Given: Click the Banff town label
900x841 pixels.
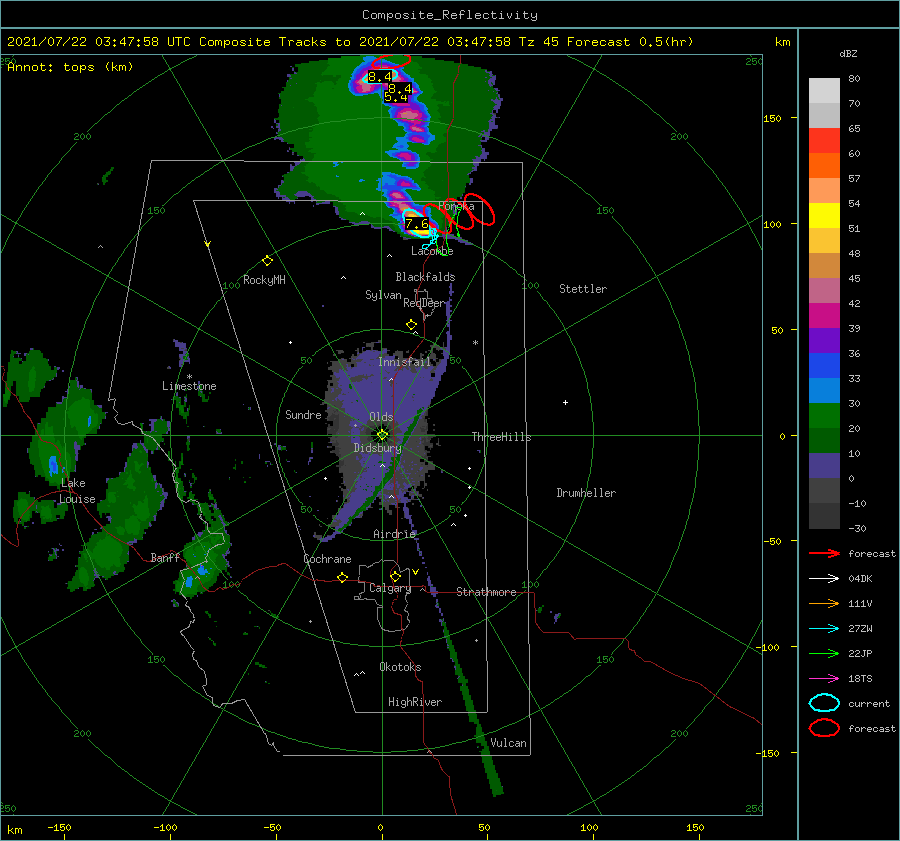Looking at the screenshot, I should tap(165, 557).
